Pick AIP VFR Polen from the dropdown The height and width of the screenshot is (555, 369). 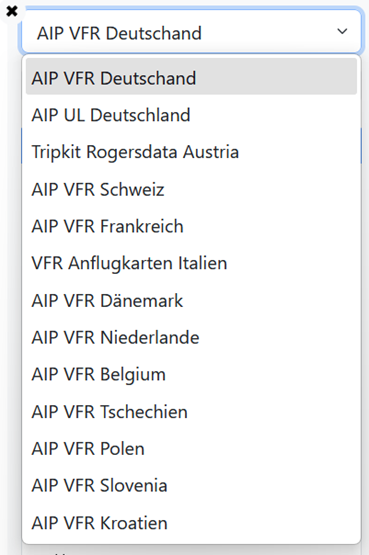[x=191, y=448]
